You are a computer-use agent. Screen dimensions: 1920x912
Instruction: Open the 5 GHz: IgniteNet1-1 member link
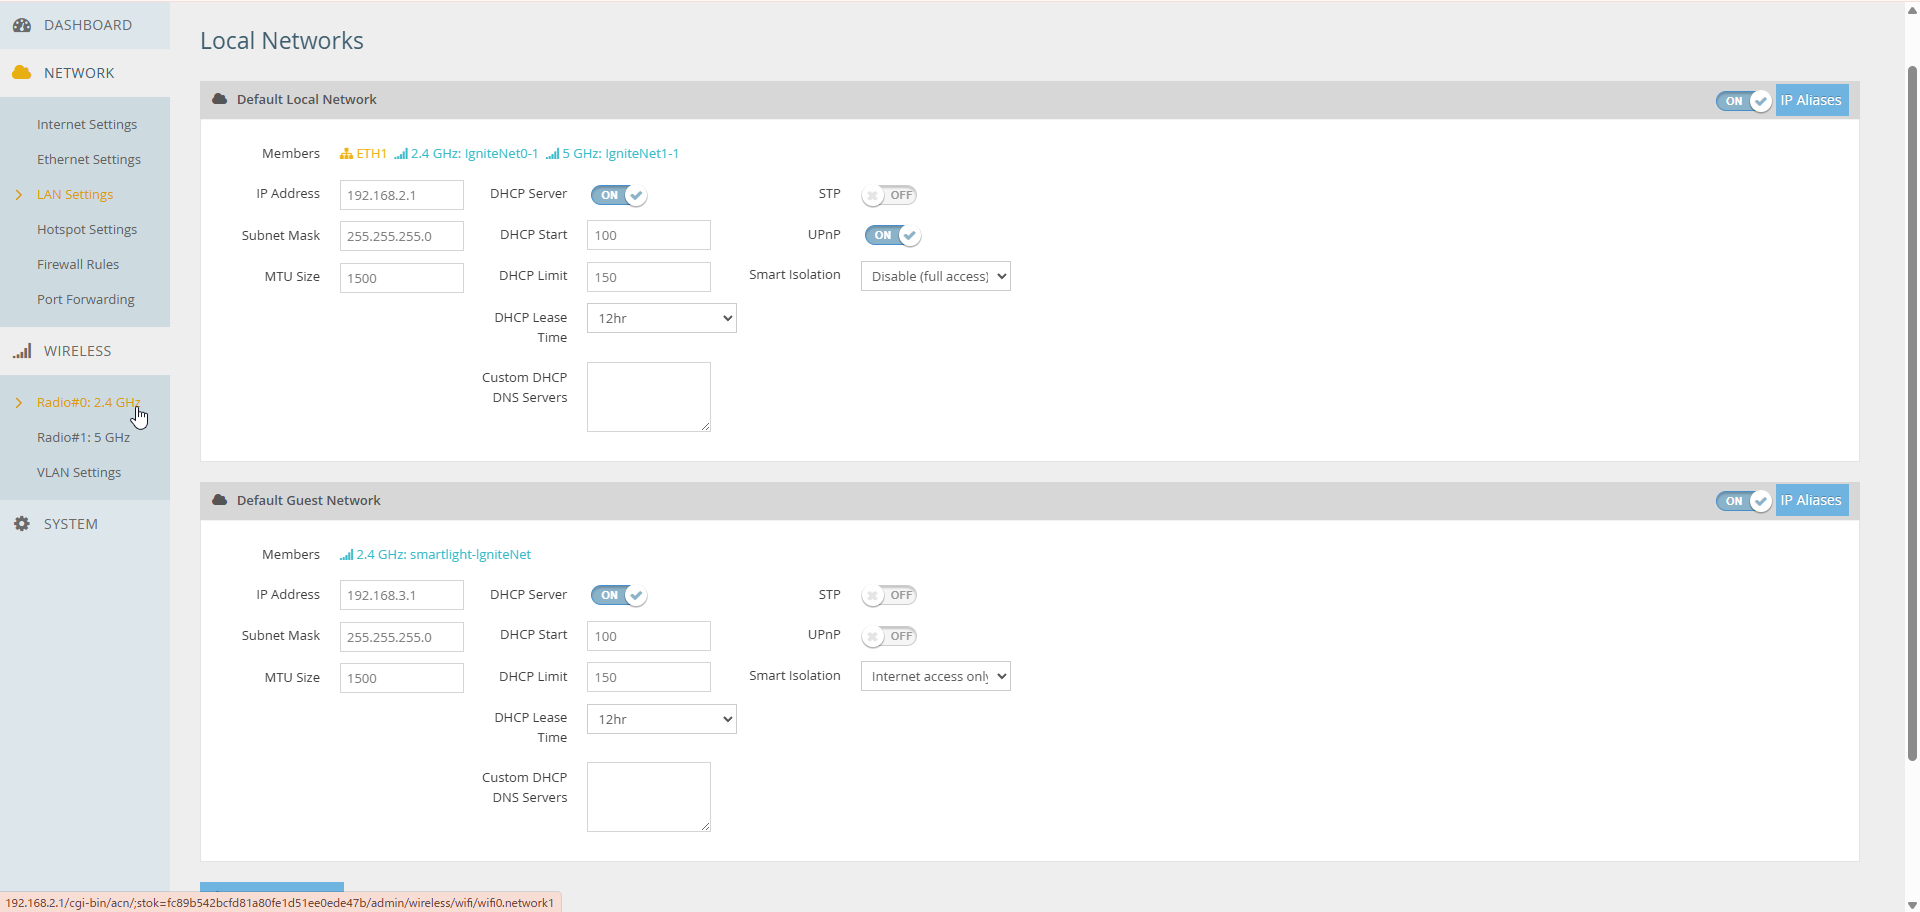point(620,154)
